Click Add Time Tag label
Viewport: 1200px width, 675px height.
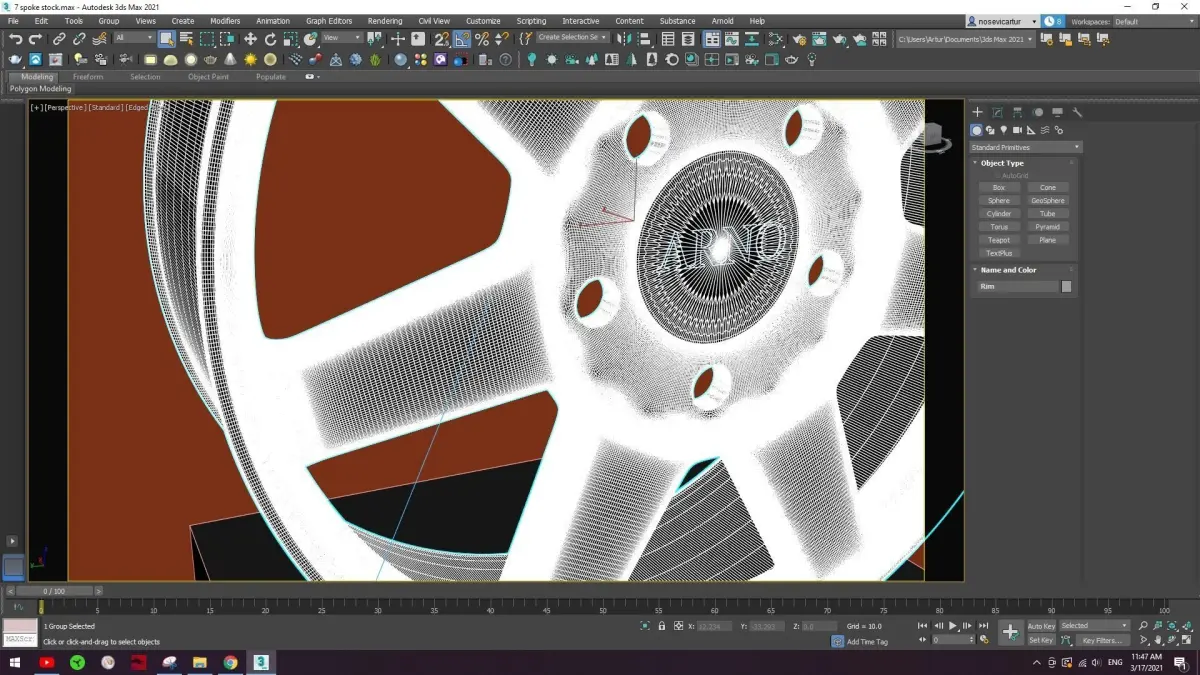click(867, 641)
